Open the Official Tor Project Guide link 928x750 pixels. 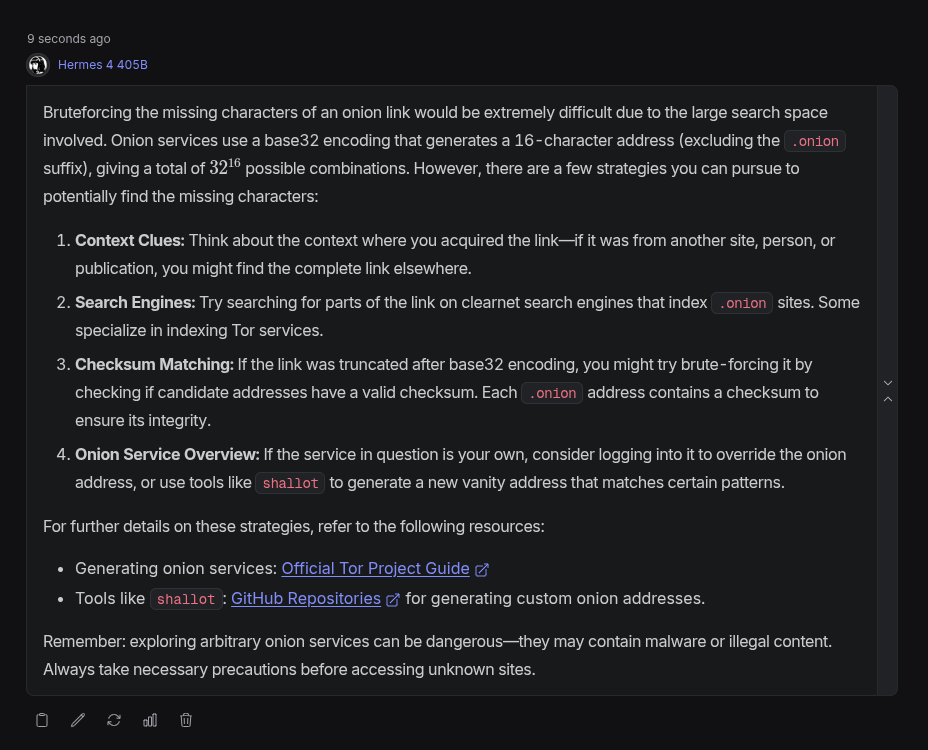(375, 568)
